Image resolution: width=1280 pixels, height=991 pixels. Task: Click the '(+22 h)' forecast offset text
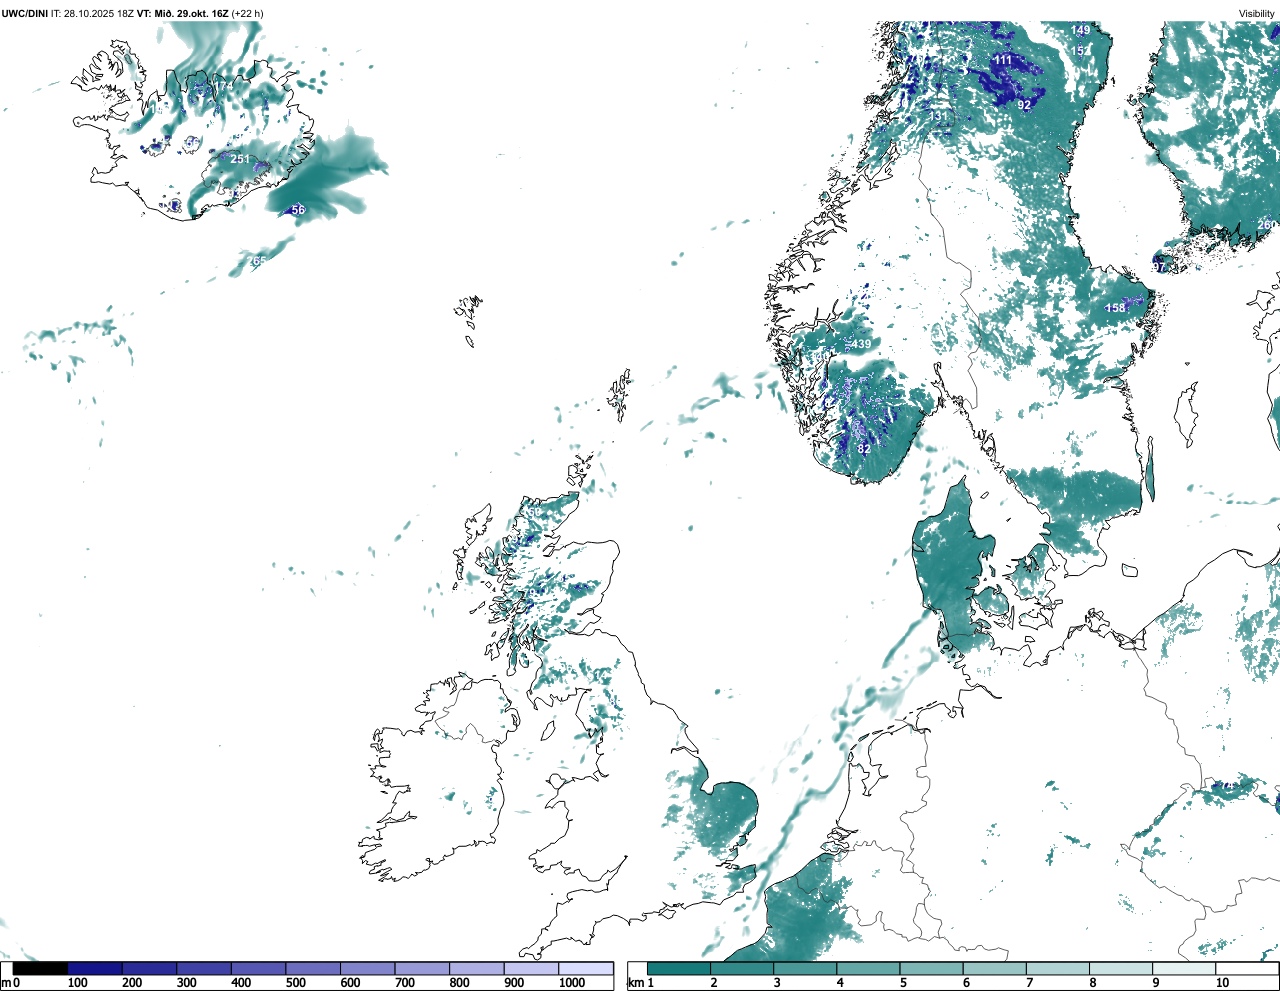click(248, 14)
